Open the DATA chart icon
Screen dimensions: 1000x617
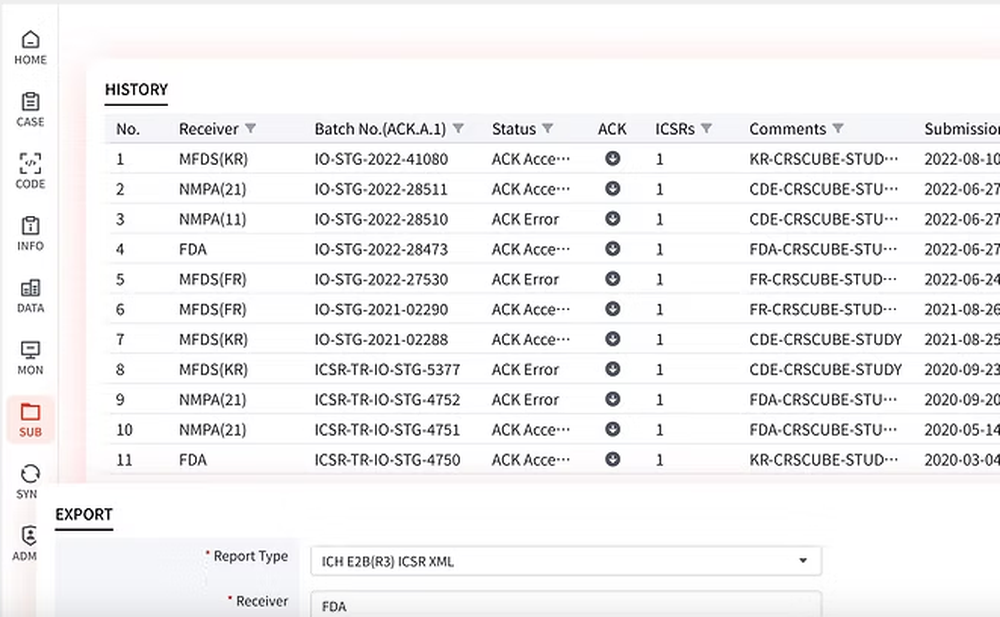30,295
